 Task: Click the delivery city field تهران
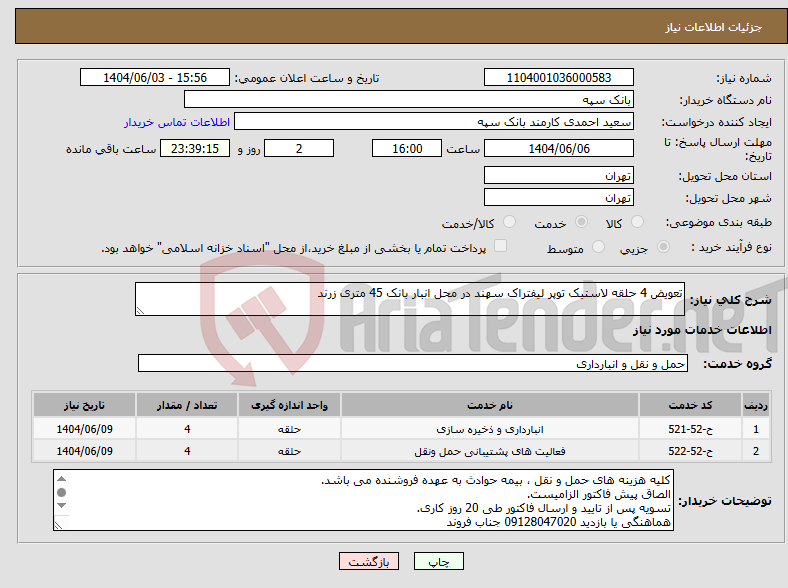(558, 198)
